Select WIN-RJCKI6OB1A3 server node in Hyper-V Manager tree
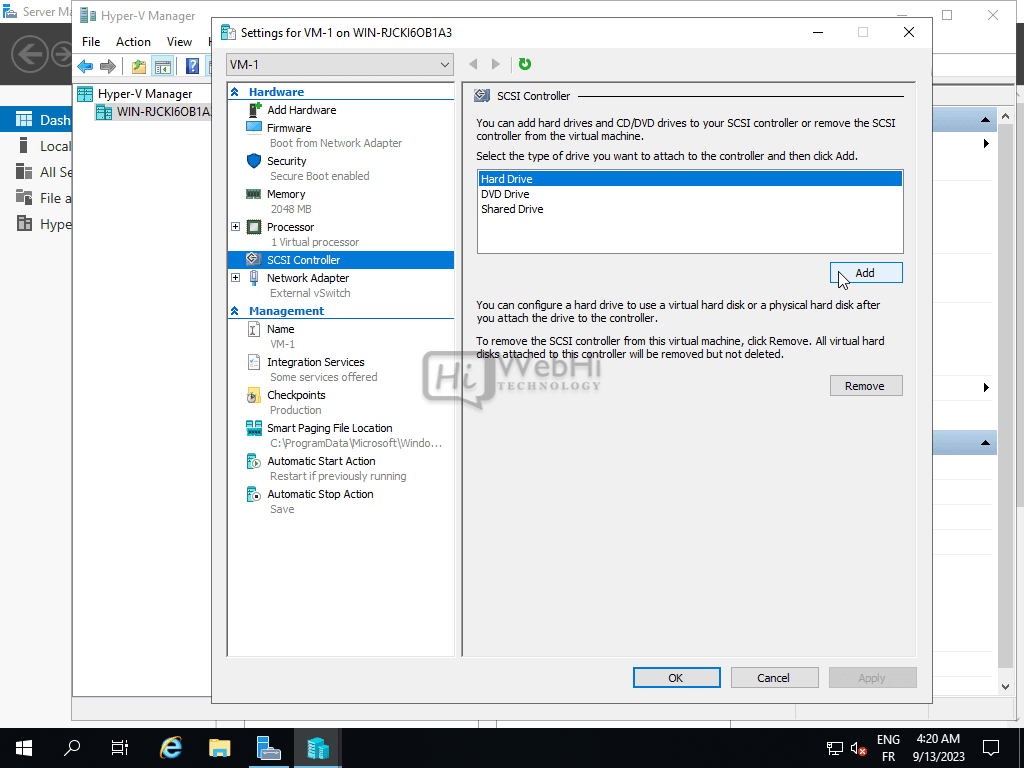 (154, 112)
